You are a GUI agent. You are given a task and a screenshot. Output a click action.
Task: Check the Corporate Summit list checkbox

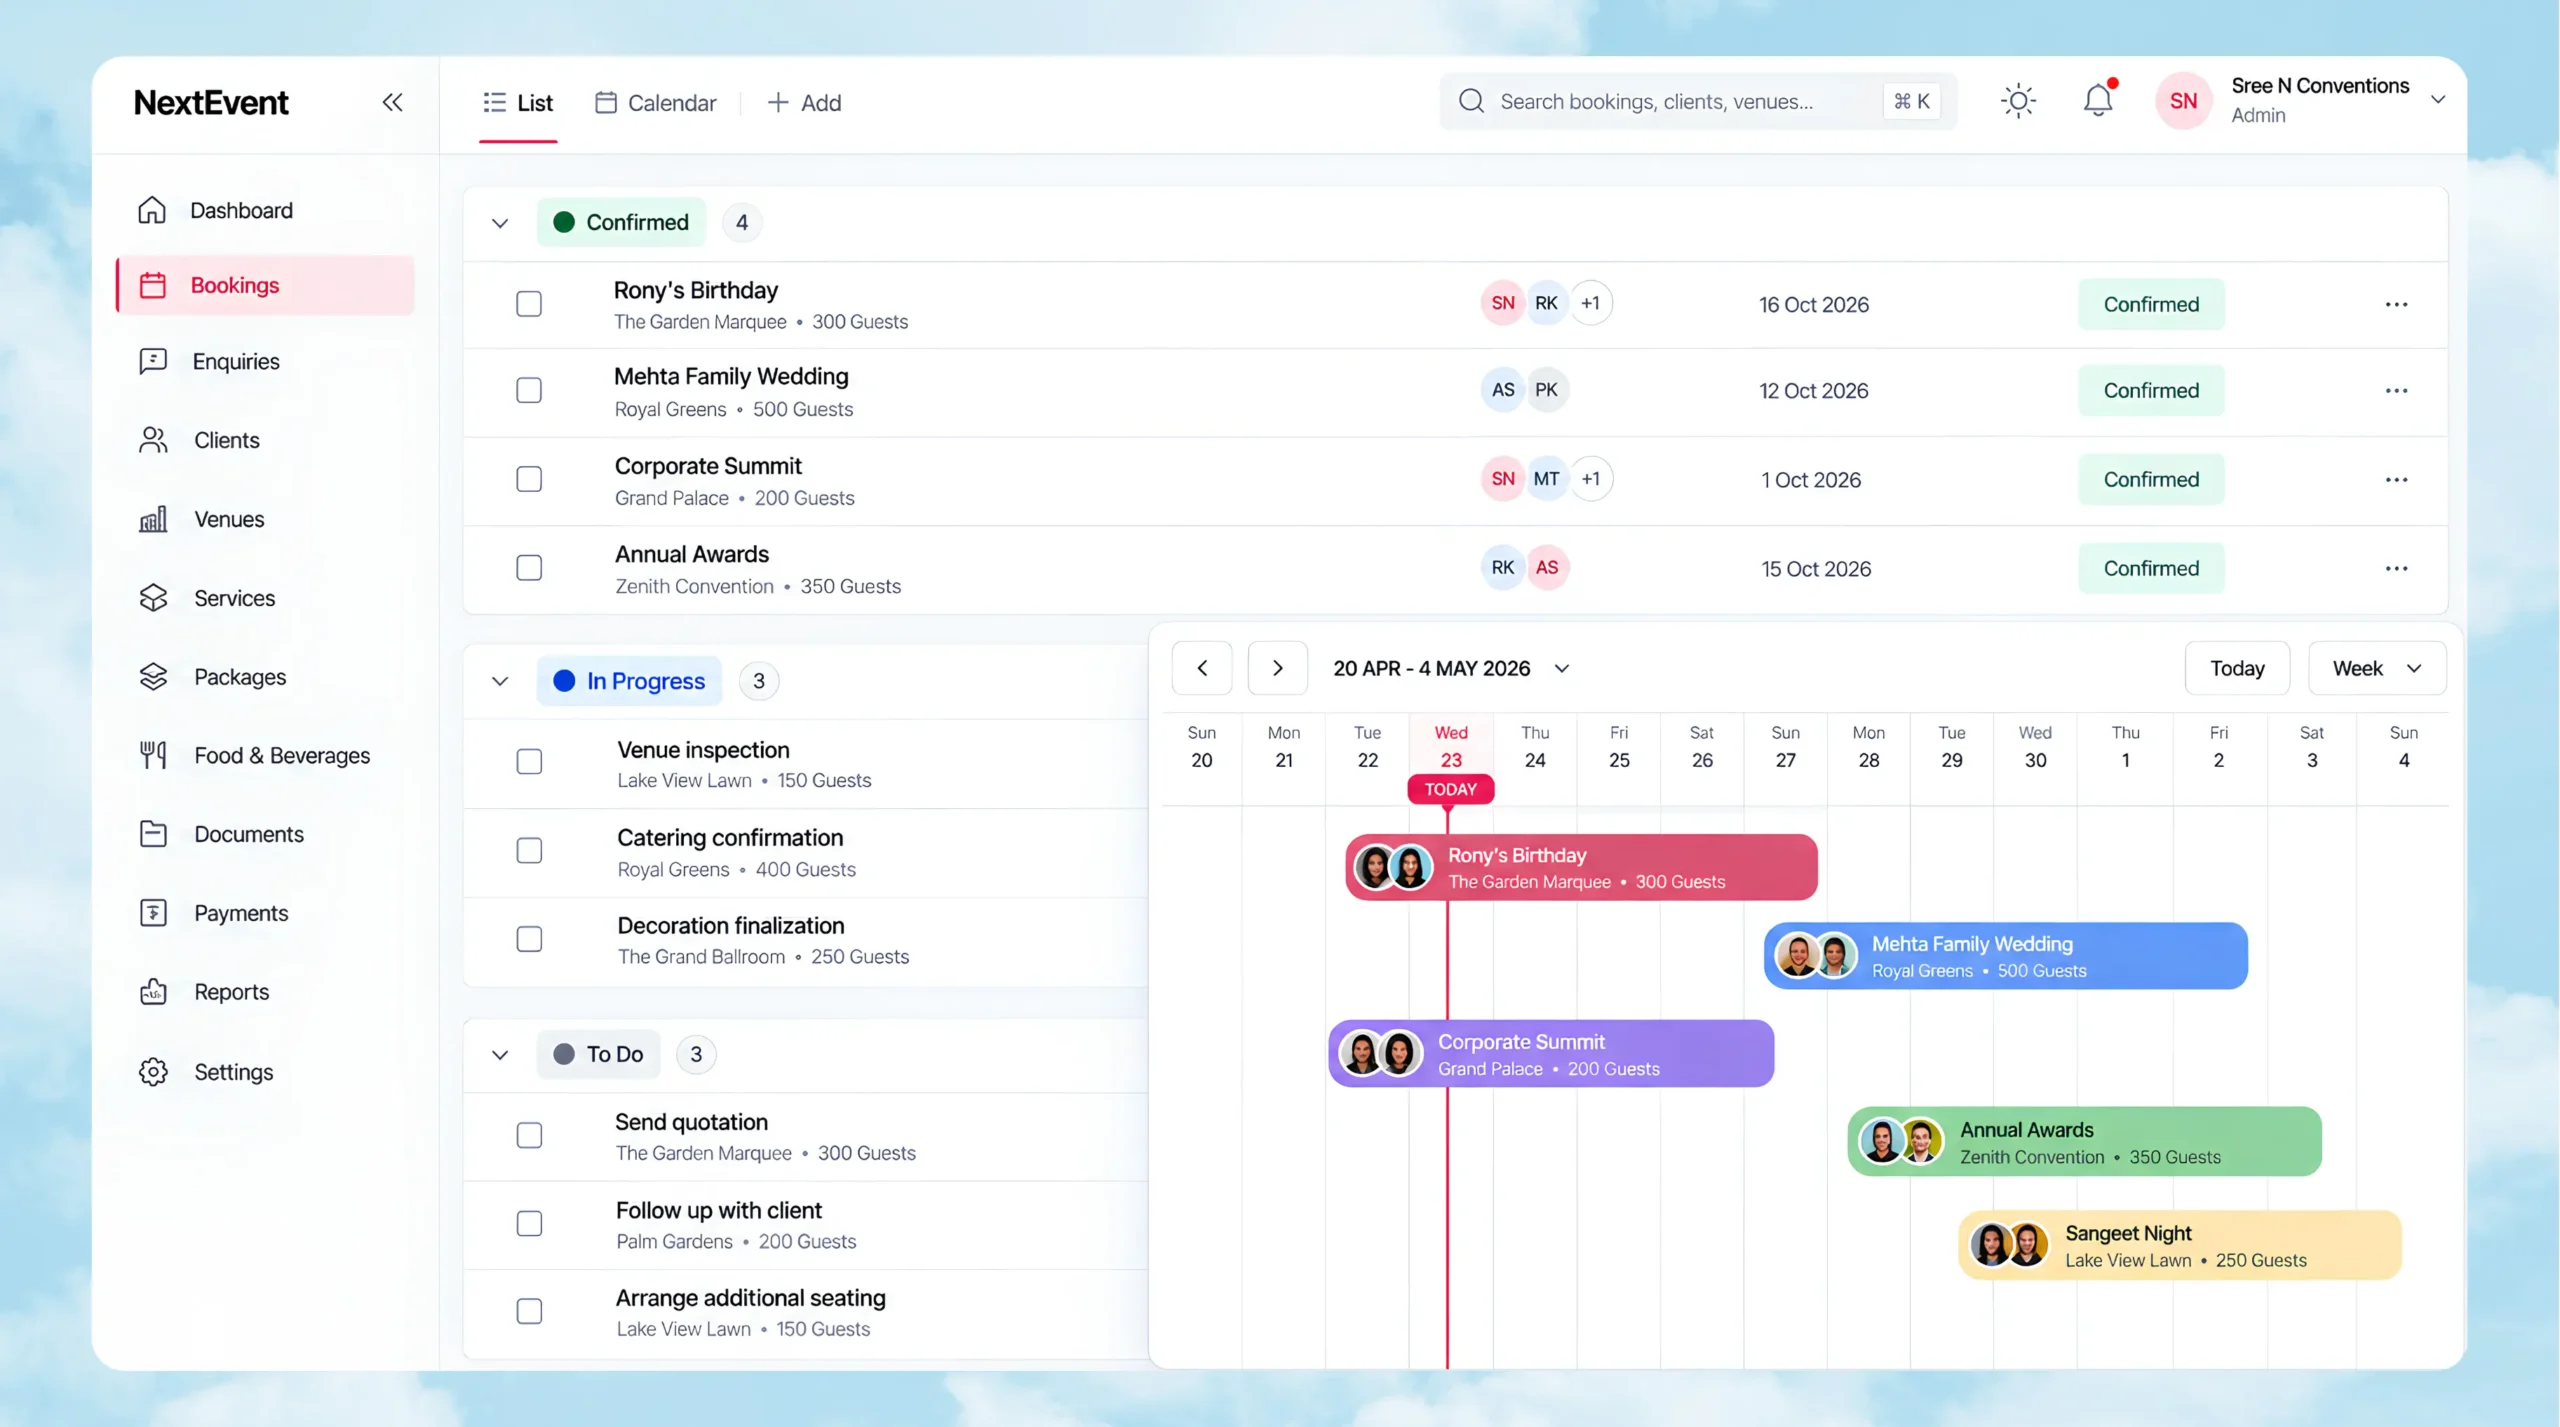tap(529, 479)
